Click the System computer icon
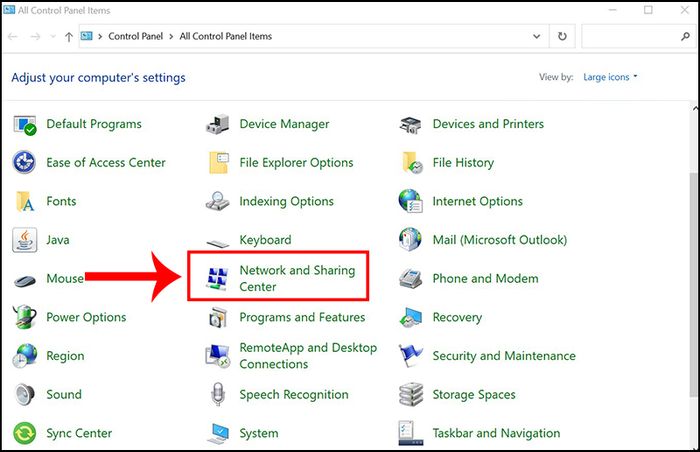The image size is (700, 452). (x=218, y=433)
